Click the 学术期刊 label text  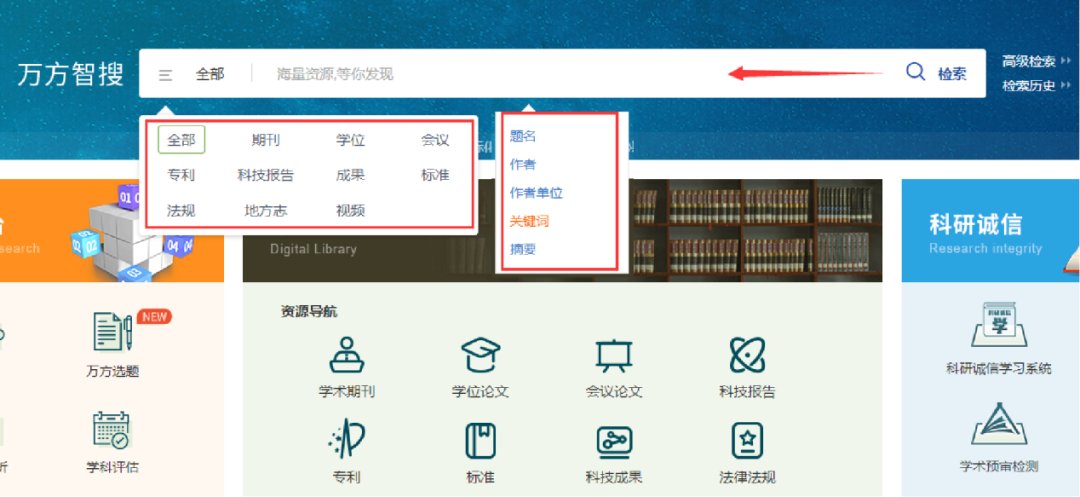pyautogui.click(x=346, y=392)
